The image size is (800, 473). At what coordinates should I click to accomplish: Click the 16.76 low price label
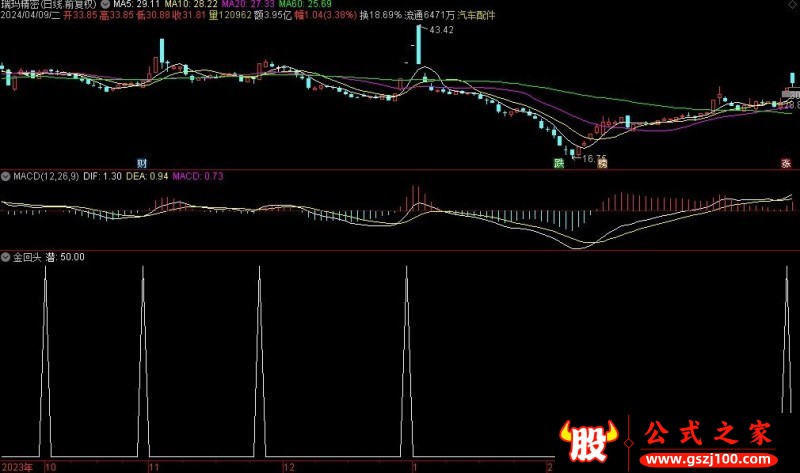point(595,158)
